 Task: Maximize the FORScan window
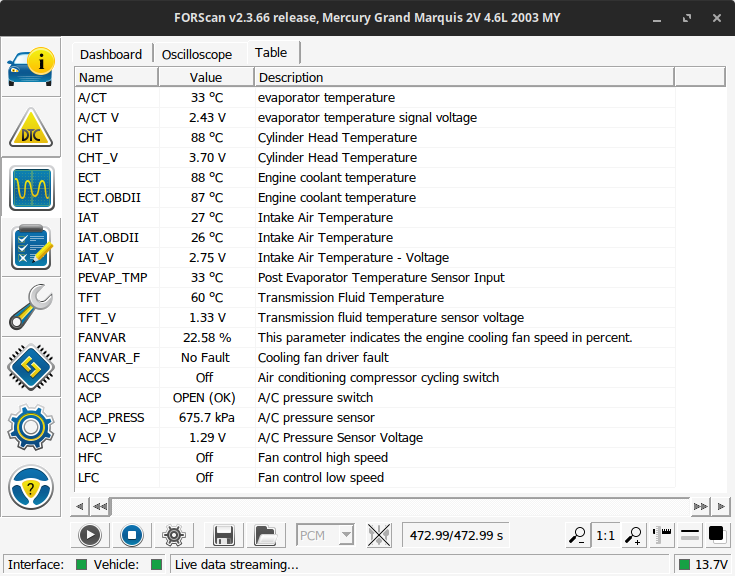[687, 18]
